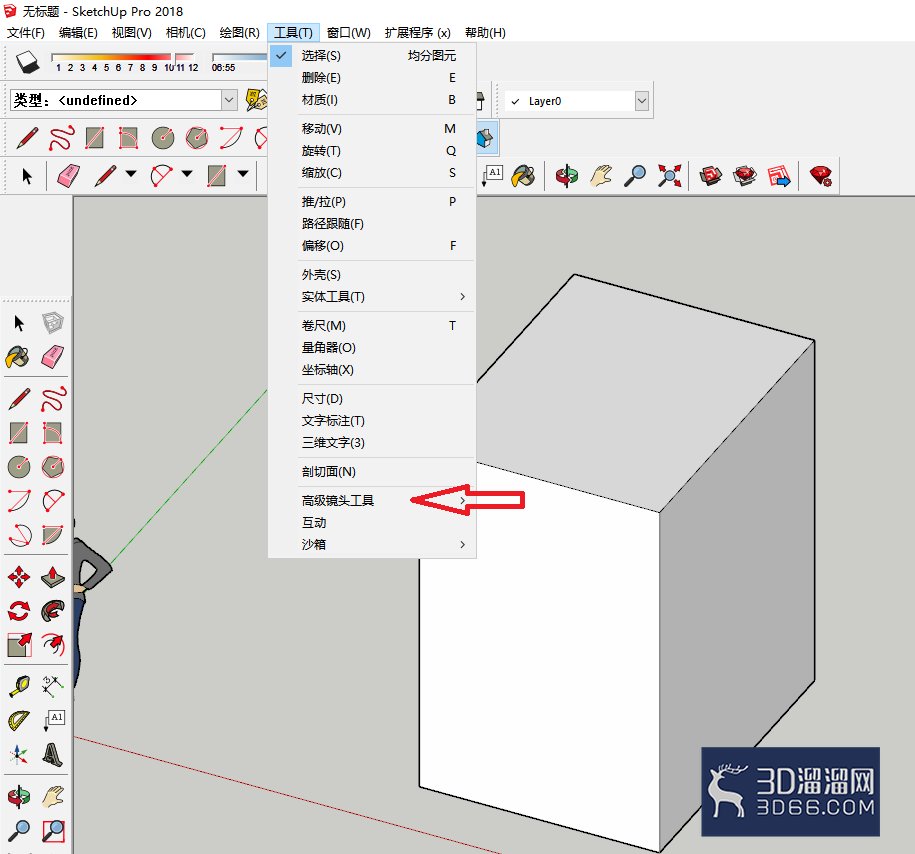Screen dimensions: 915x854
Task: Open the 扩展程序 (x) menu
Action: click(417, 33)
